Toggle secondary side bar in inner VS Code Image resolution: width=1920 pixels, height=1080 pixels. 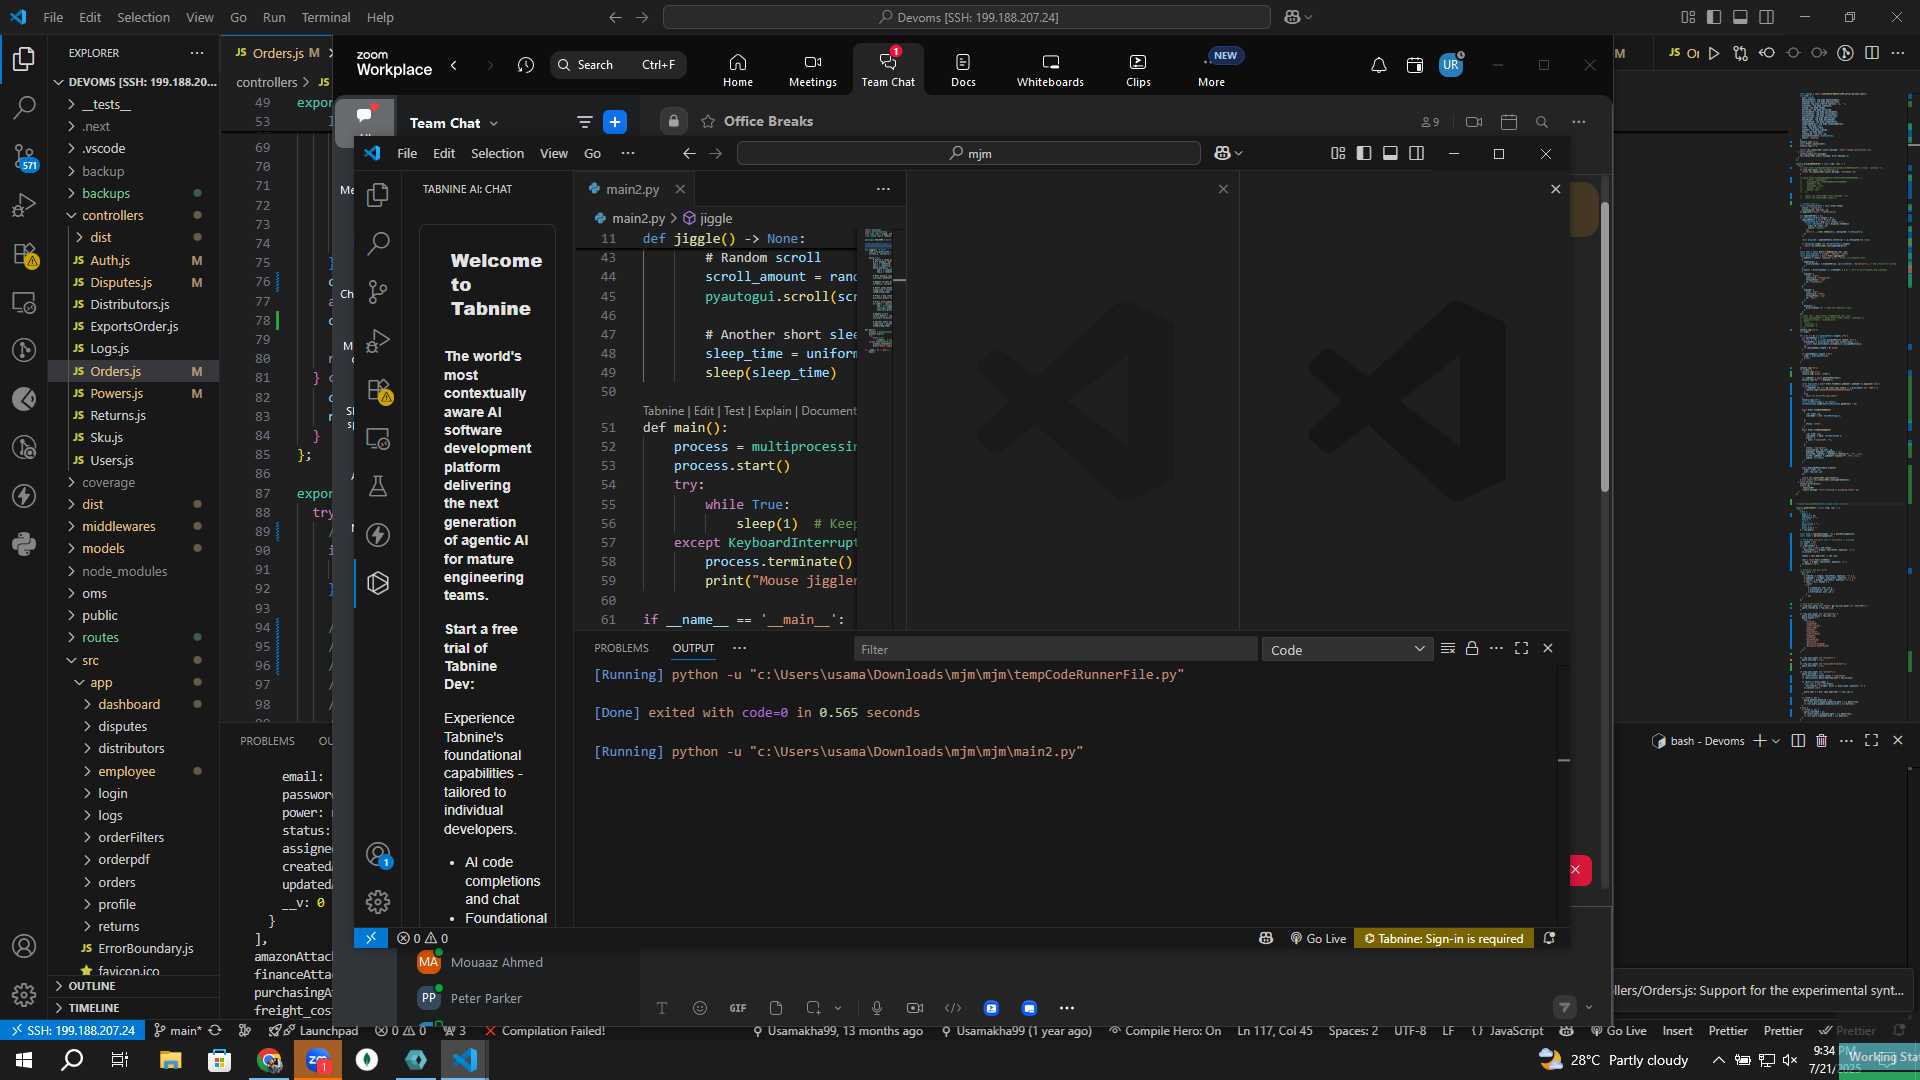click(1416, 153)
